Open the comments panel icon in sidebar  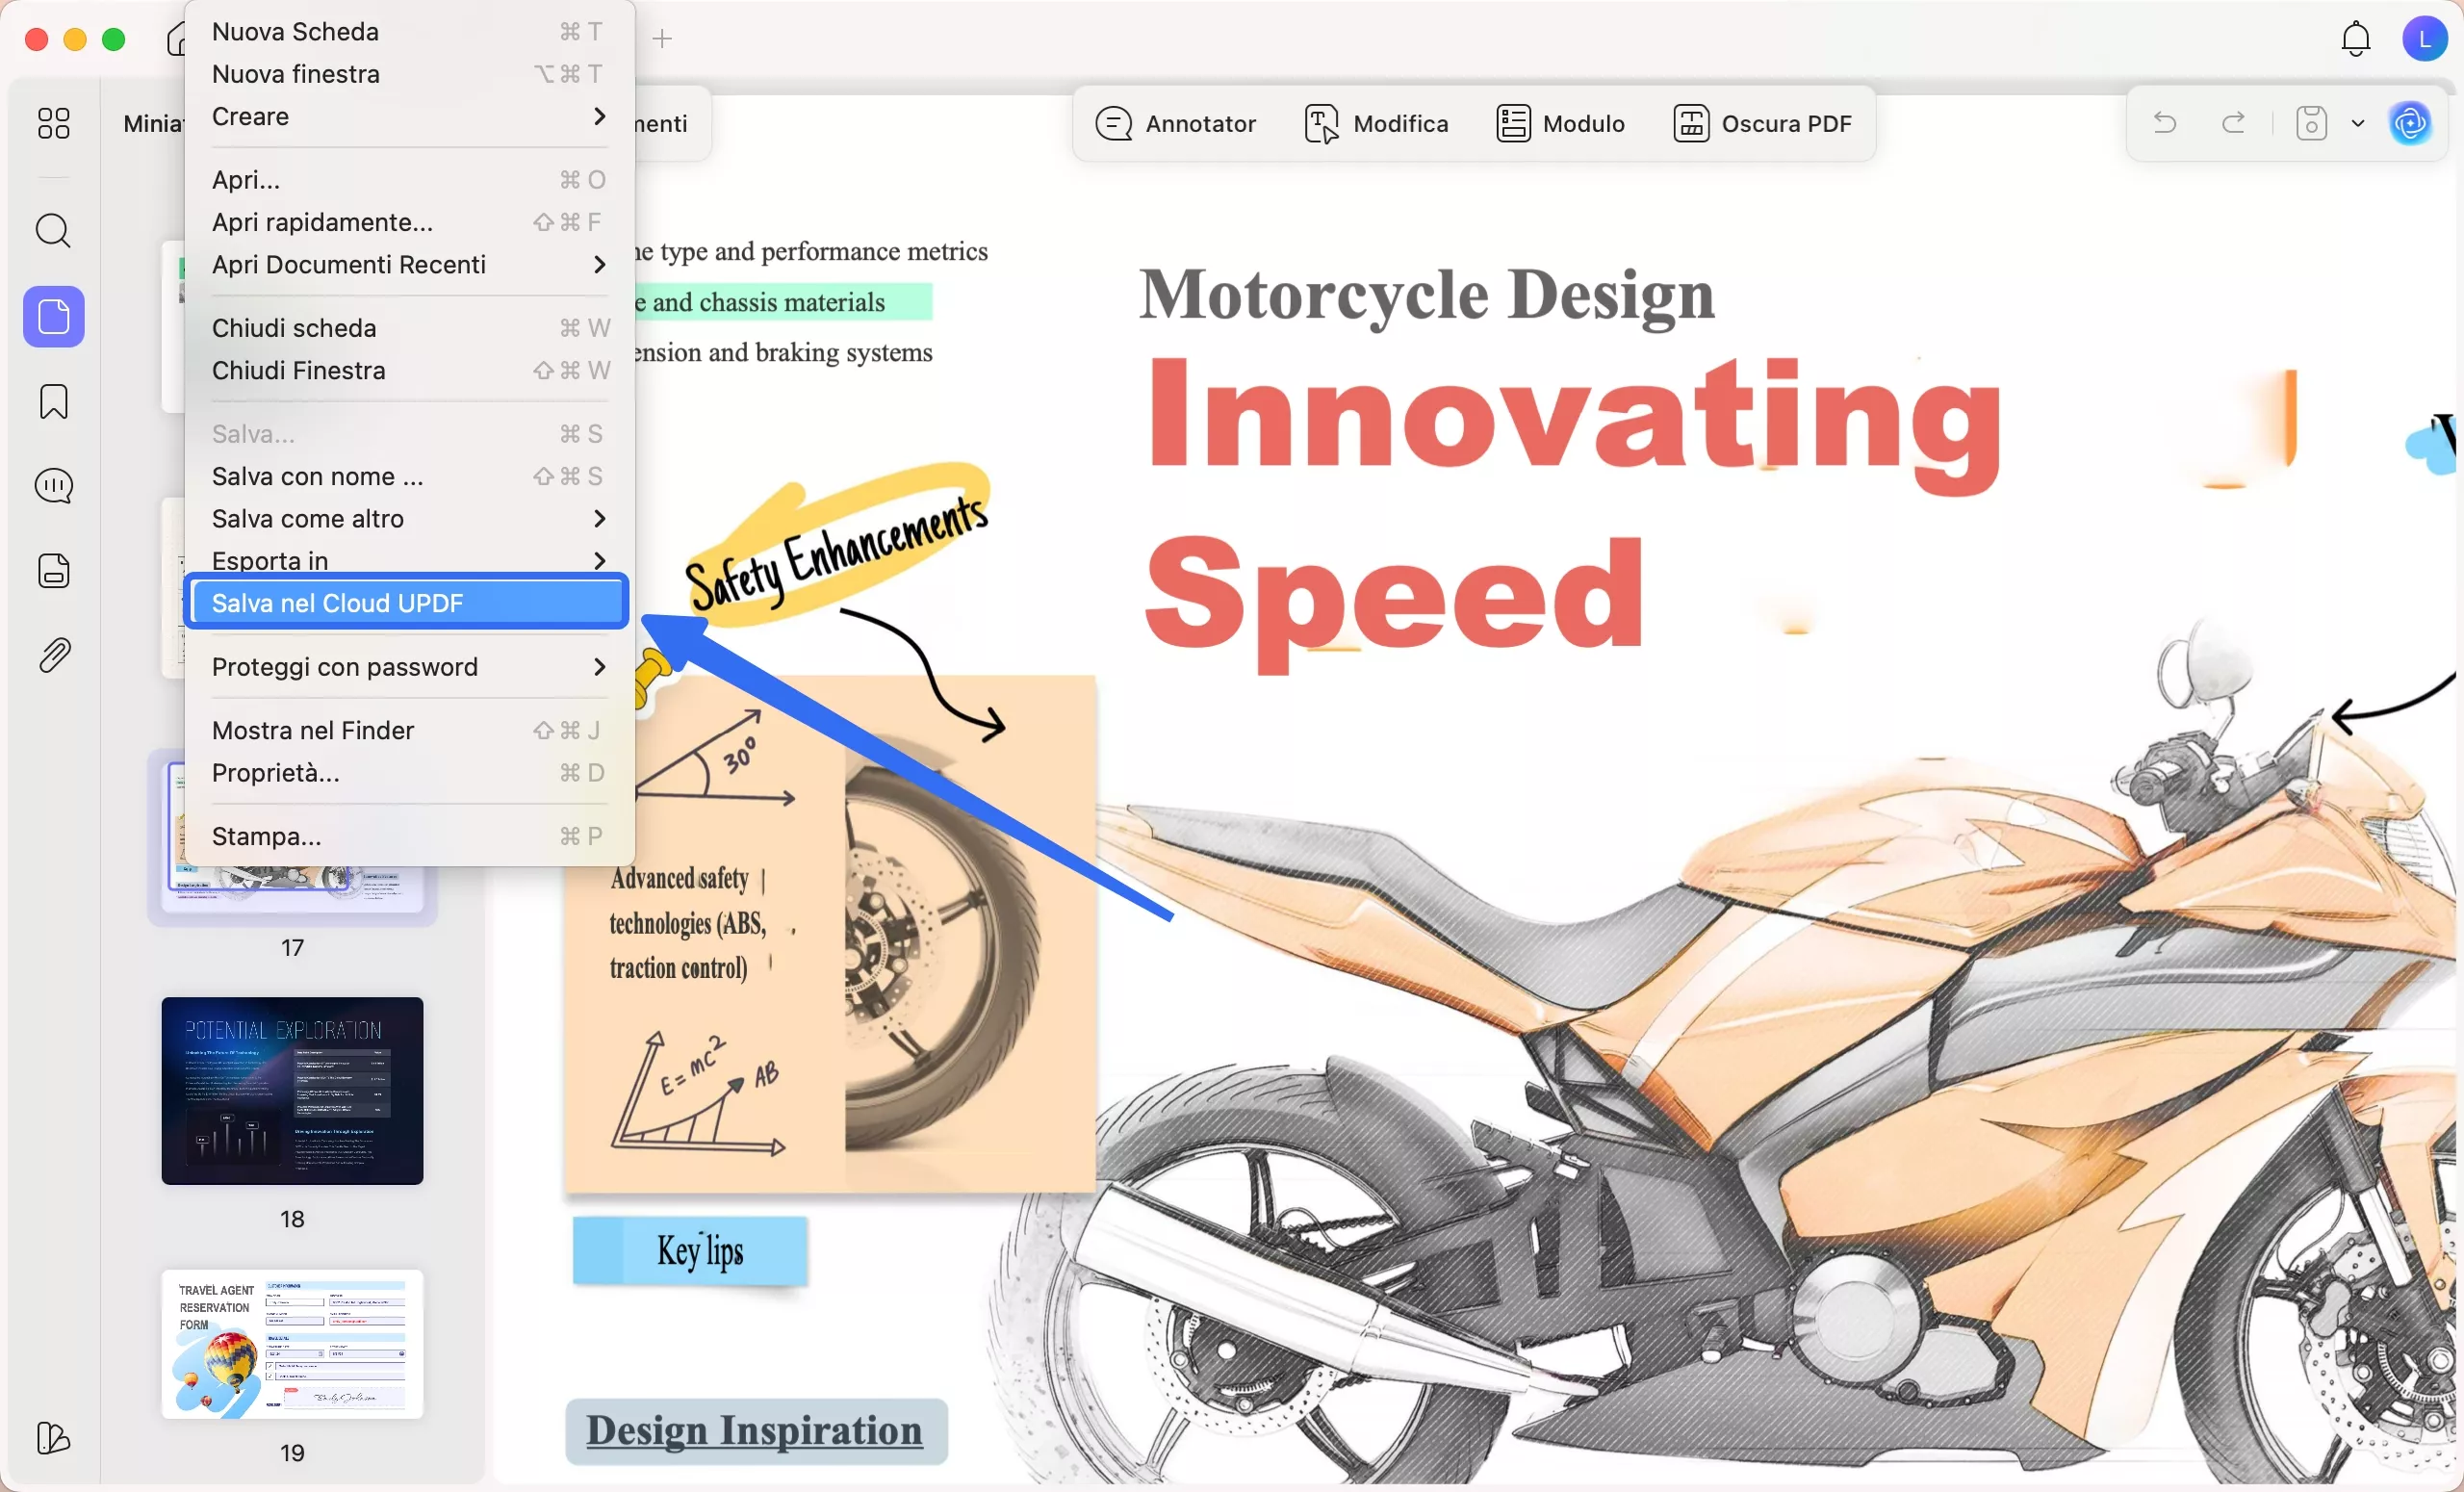pos(53,486)
